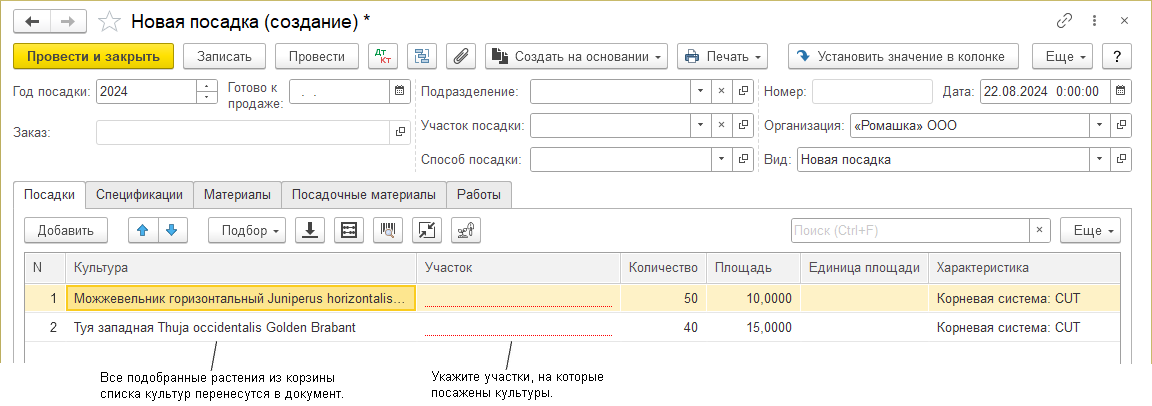Add form to favorites with star icon
This screenshot has height=406, width=1152.
(x=111, y=21)
